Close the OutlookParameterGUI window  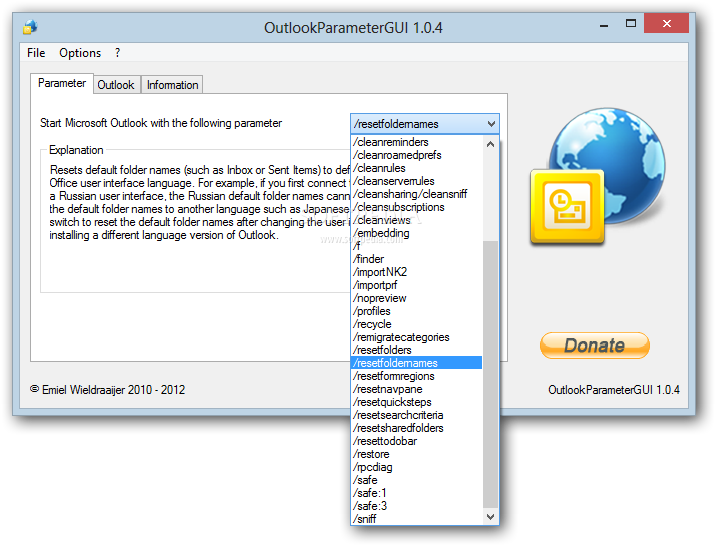pos(666,23)
